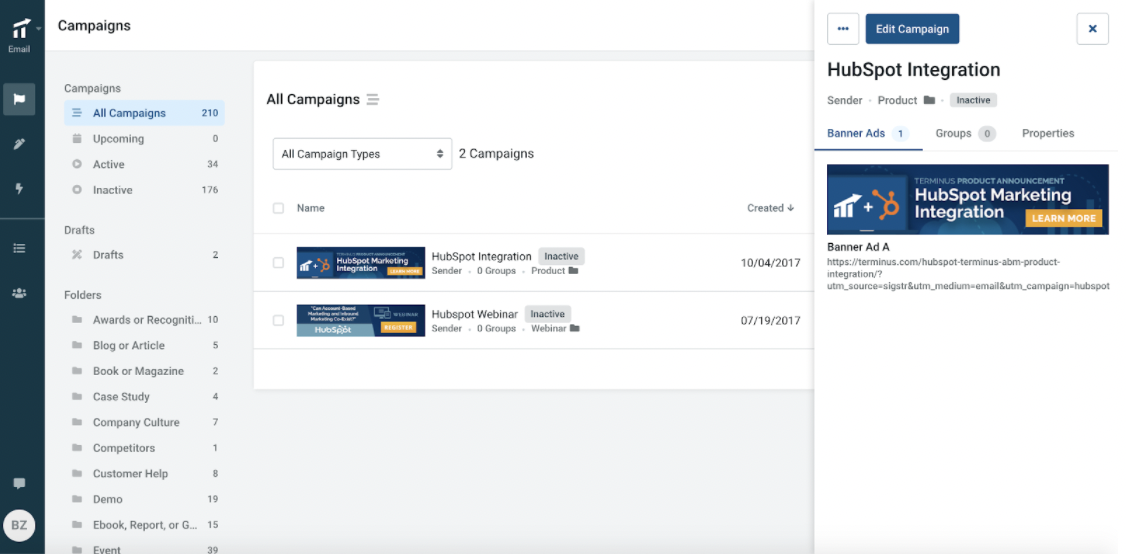Viewport: 1126px width, 554px height.
Task: Click the large Banner Ad A image
Action: click(967, 199)
